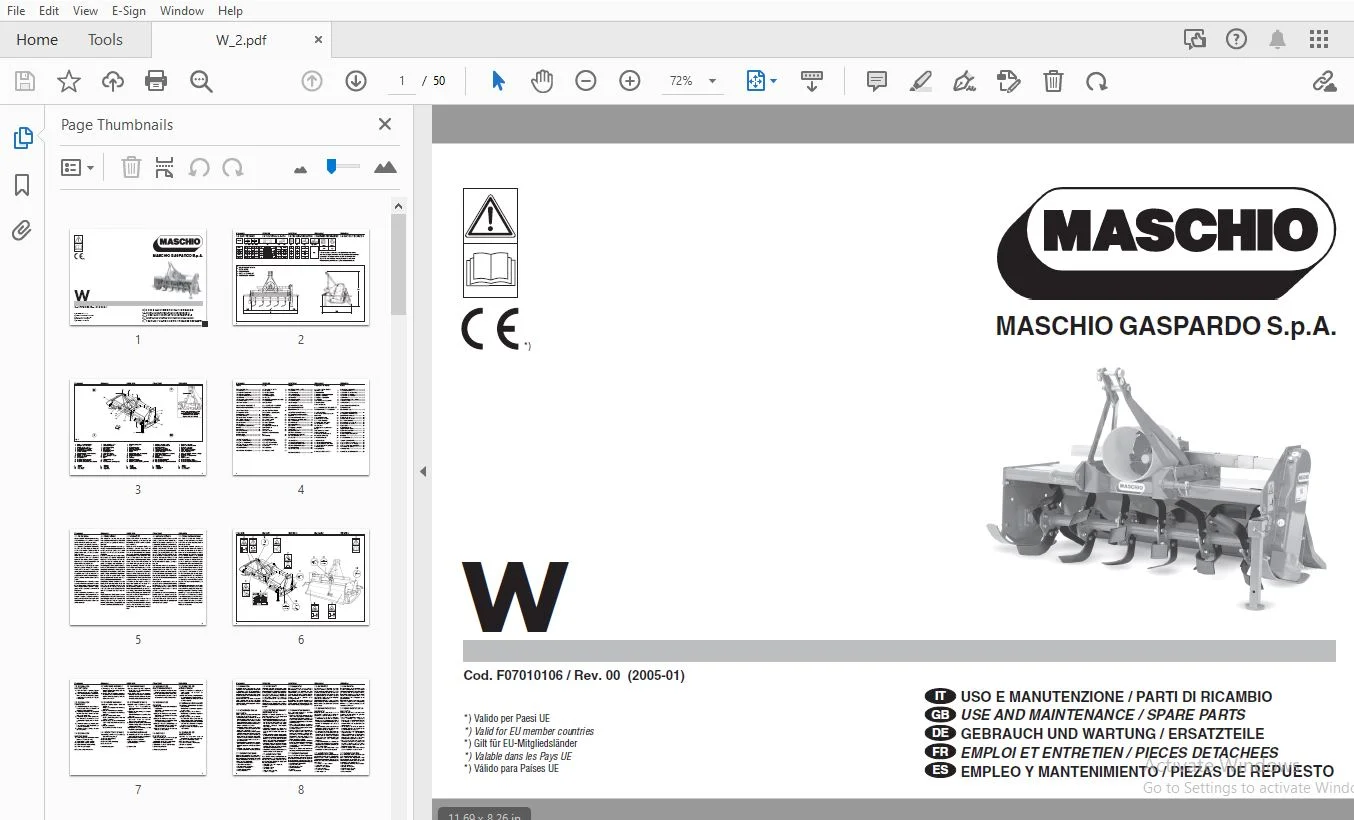Open the find text search tool
The width and height of the screenshot is (1354, 820).
201,81
